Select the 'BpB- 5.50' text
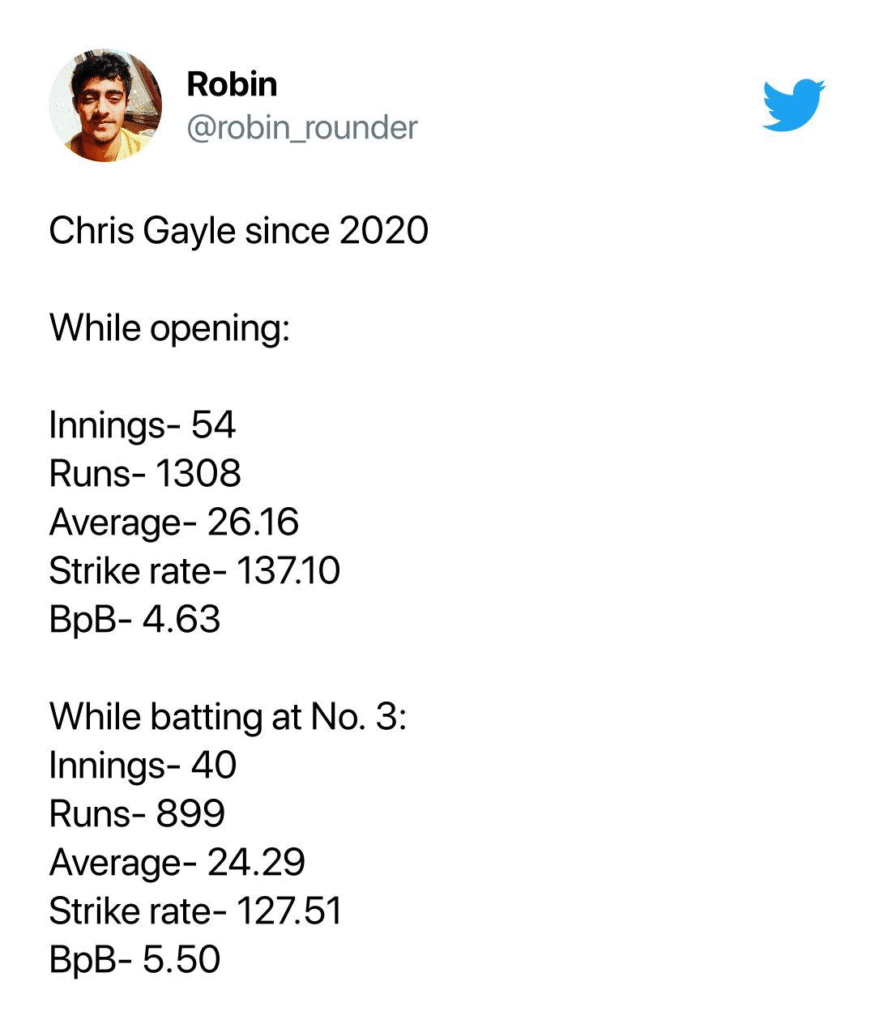Screen dimensions: 875x1024 [134, 961]
